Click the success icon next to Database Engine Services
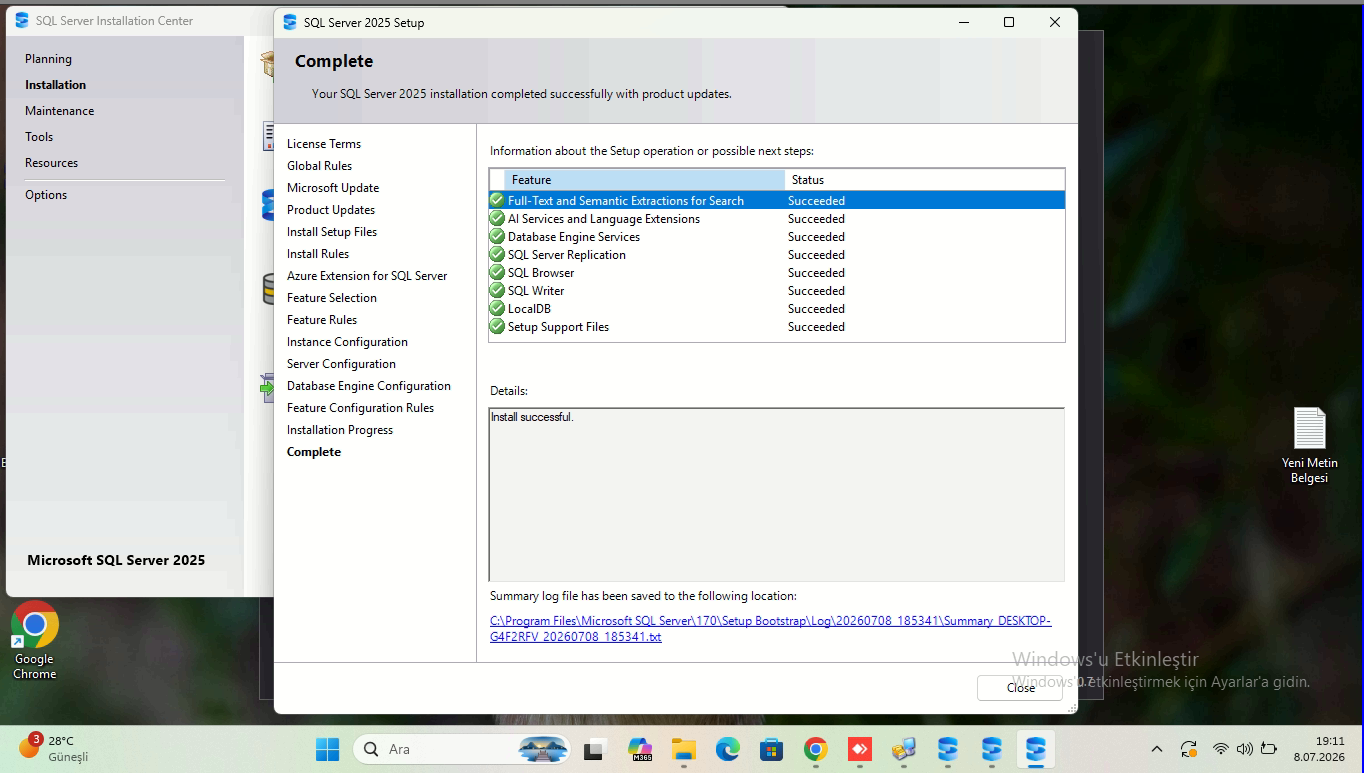Screen dimensions: 1364x773 pyautogui.click(x=497, y=237)
